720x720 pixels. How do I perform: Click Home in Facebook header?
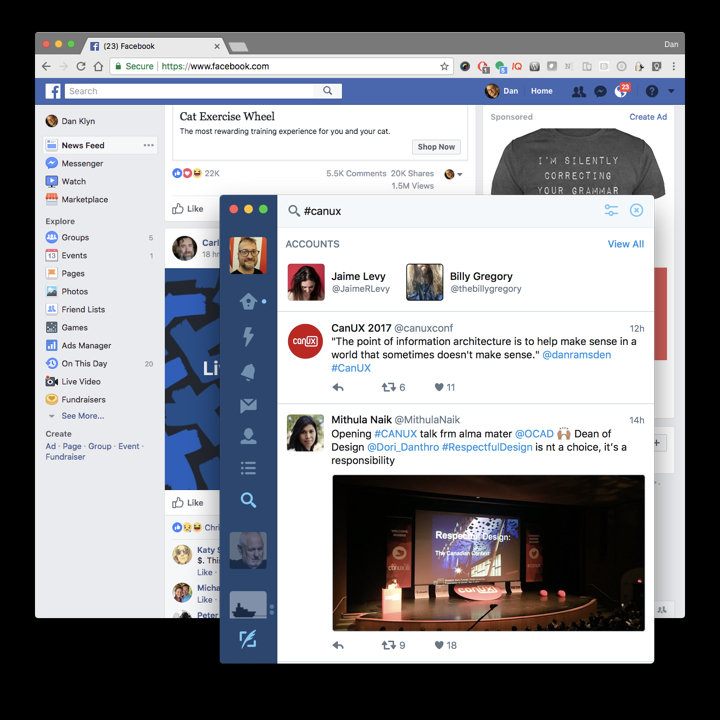(541, 91)
